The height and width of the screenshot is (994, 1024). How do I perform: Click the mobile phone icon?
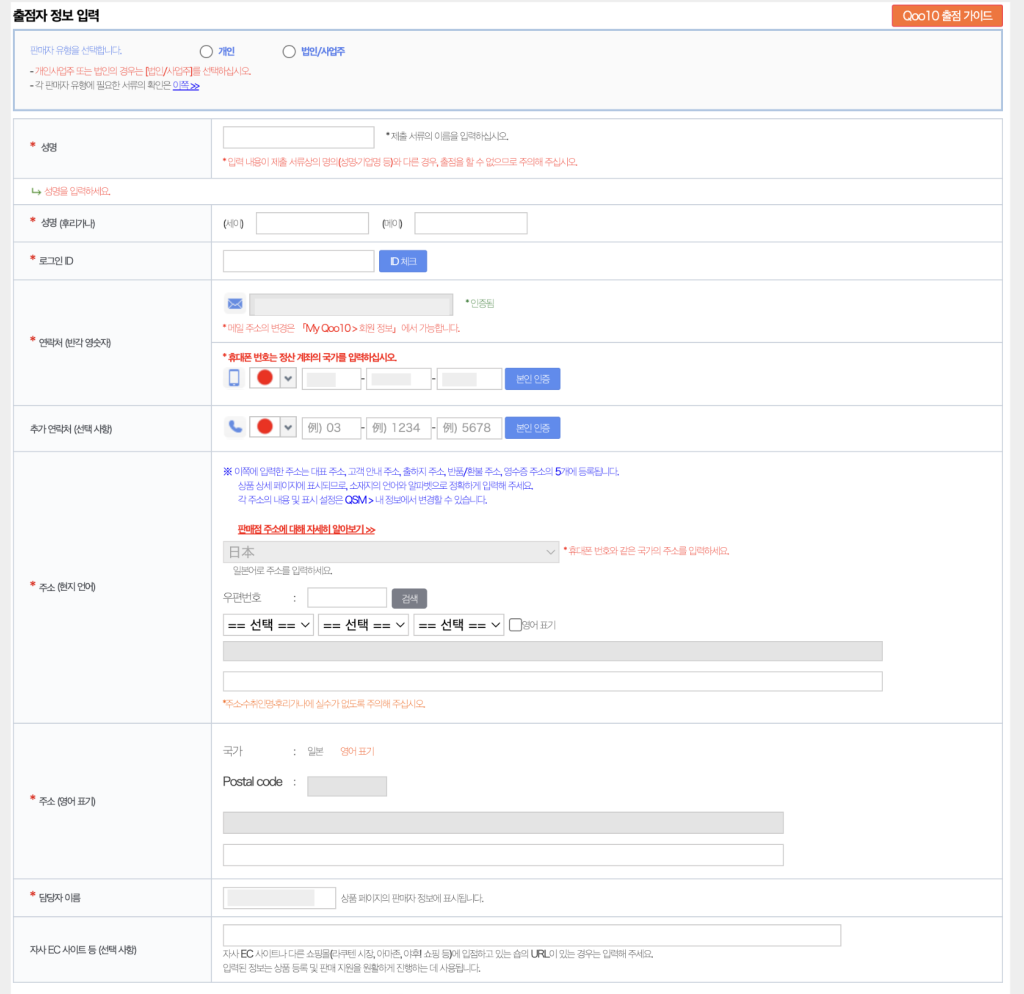[x=235, y=378]
